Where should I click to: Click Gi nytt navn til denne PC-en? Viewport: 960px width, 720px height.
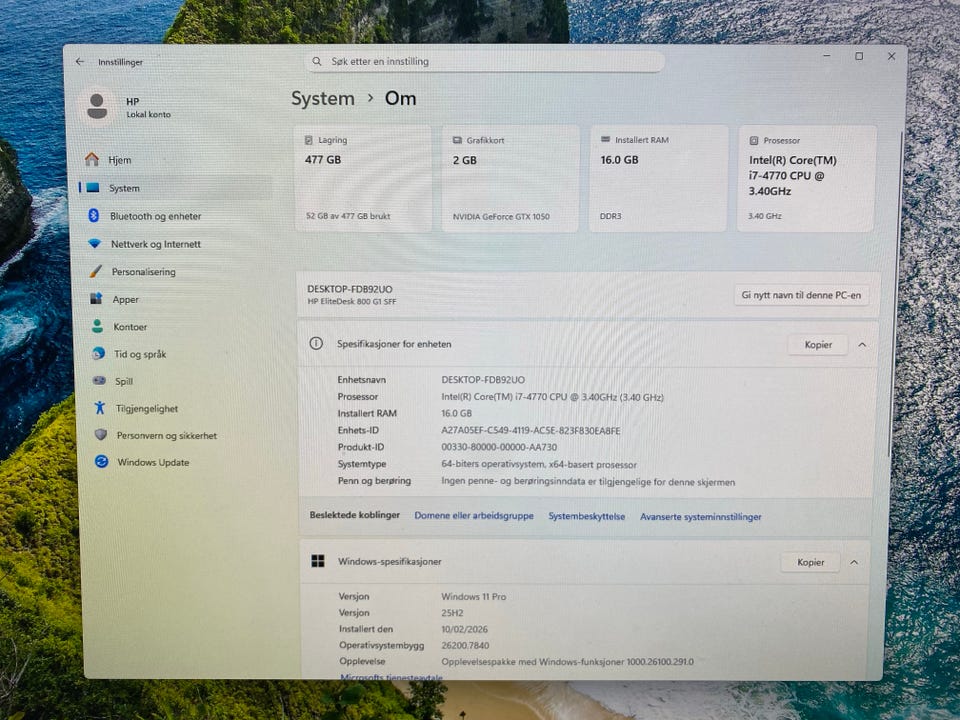point(801,295)
